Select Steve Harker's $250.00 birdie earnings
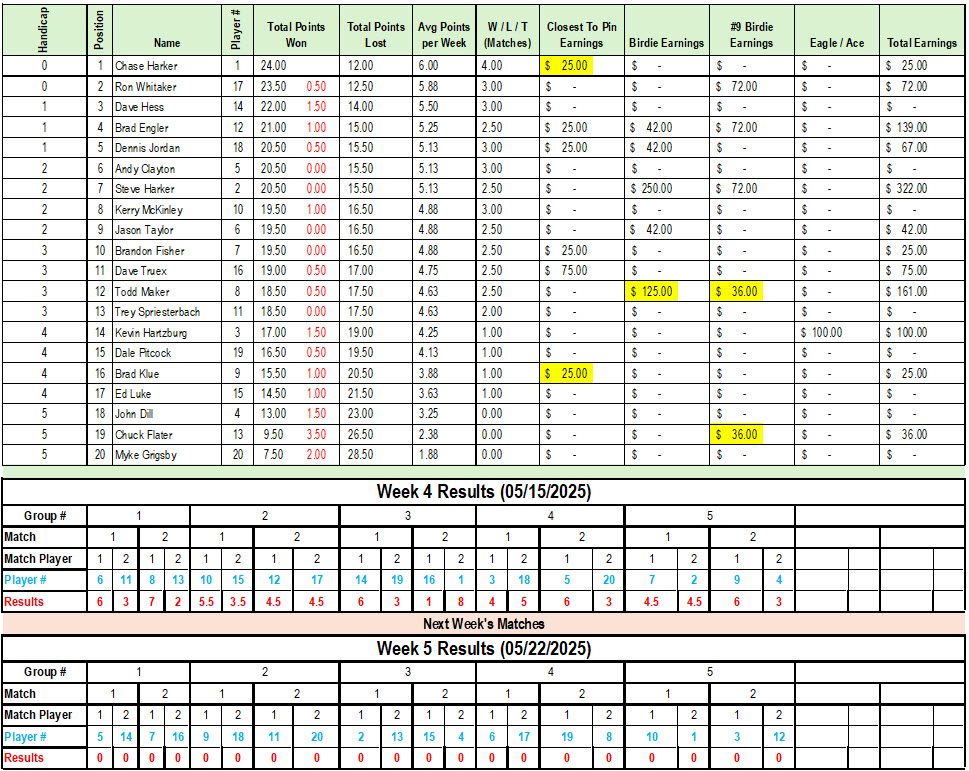 click(x=652, y=189)
